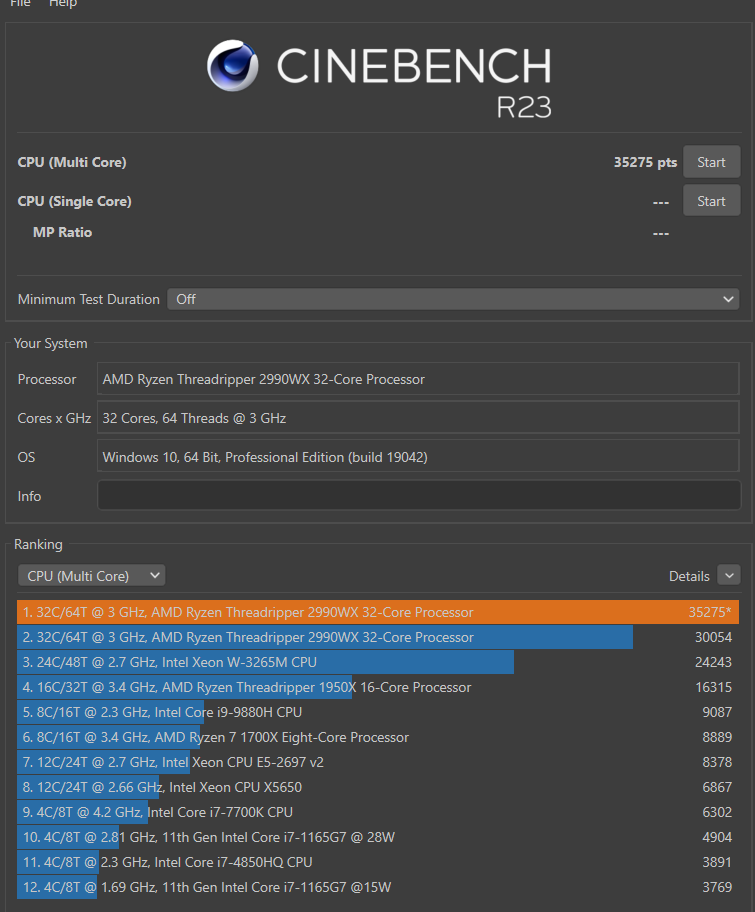Click the 35275 pts multi core score
This screenshot has height=912, width=755.
coord(645,162)
